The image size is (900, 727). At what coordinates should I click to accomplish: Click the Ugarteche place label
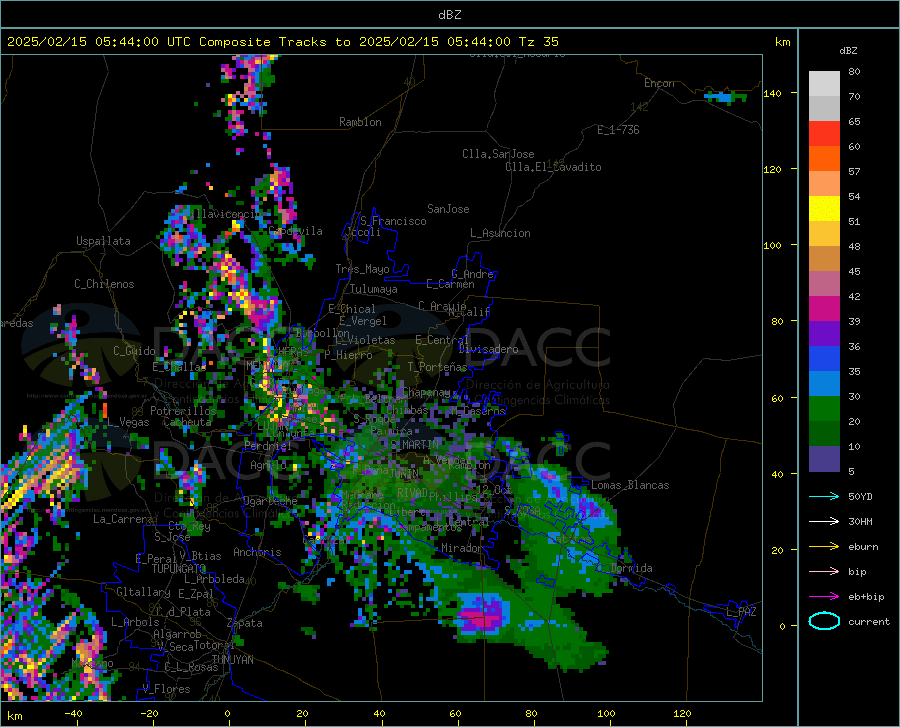tap(270, 500)
